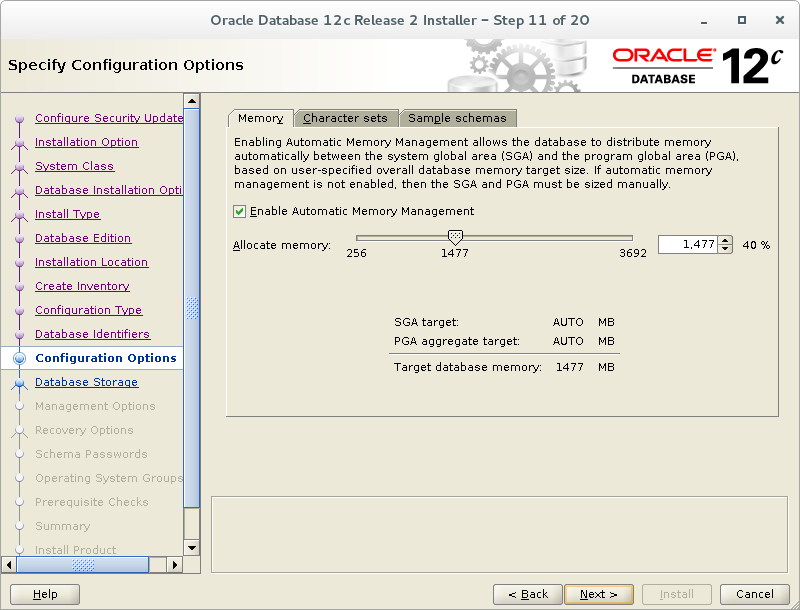
Task: Click the left arrow of the horizontal scrollbar
Action: pos(9,565)
